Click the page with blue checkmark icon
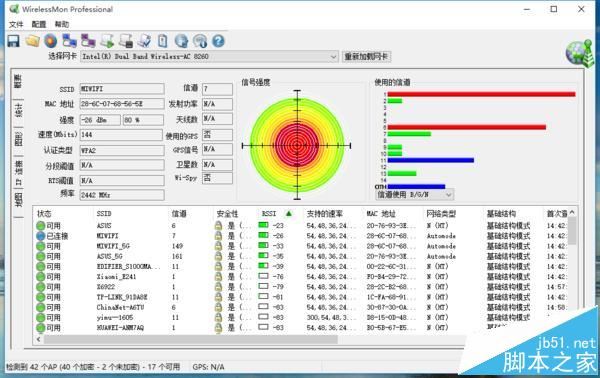Viewport: 600px width, 378px height. (x=144, y=41)
